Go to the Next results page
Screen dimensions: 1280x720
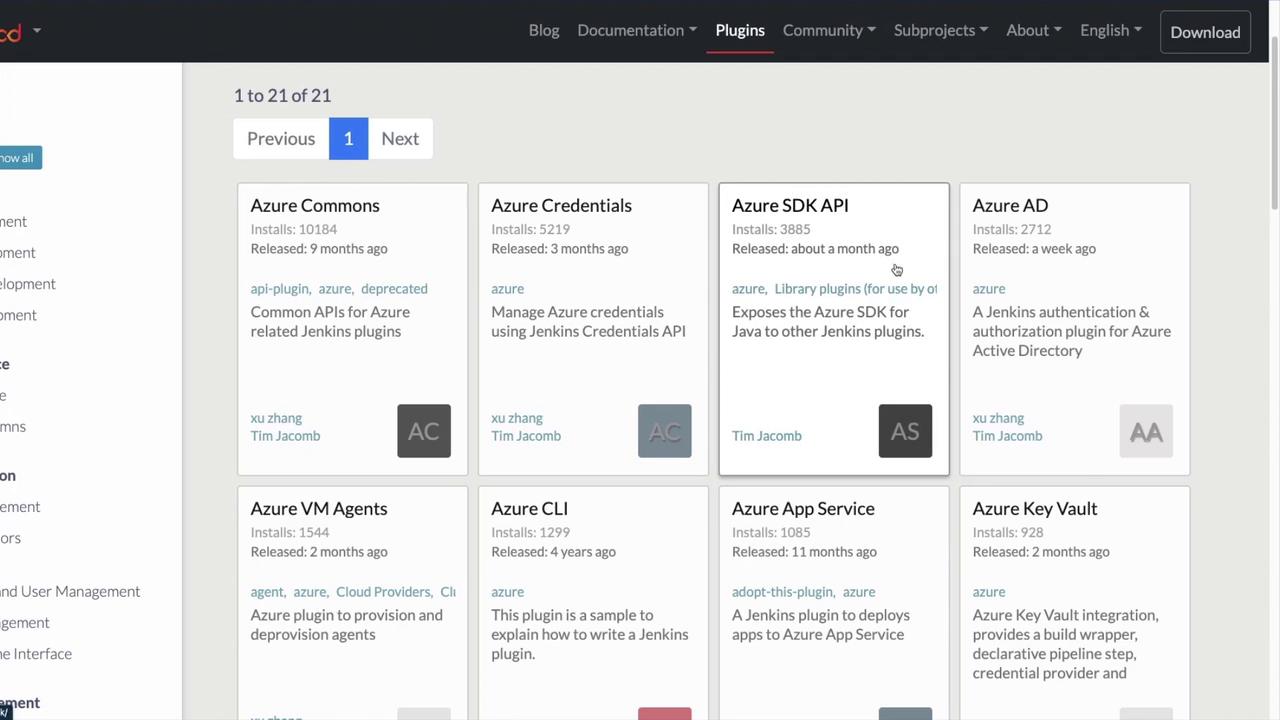[x=400, y=138]
